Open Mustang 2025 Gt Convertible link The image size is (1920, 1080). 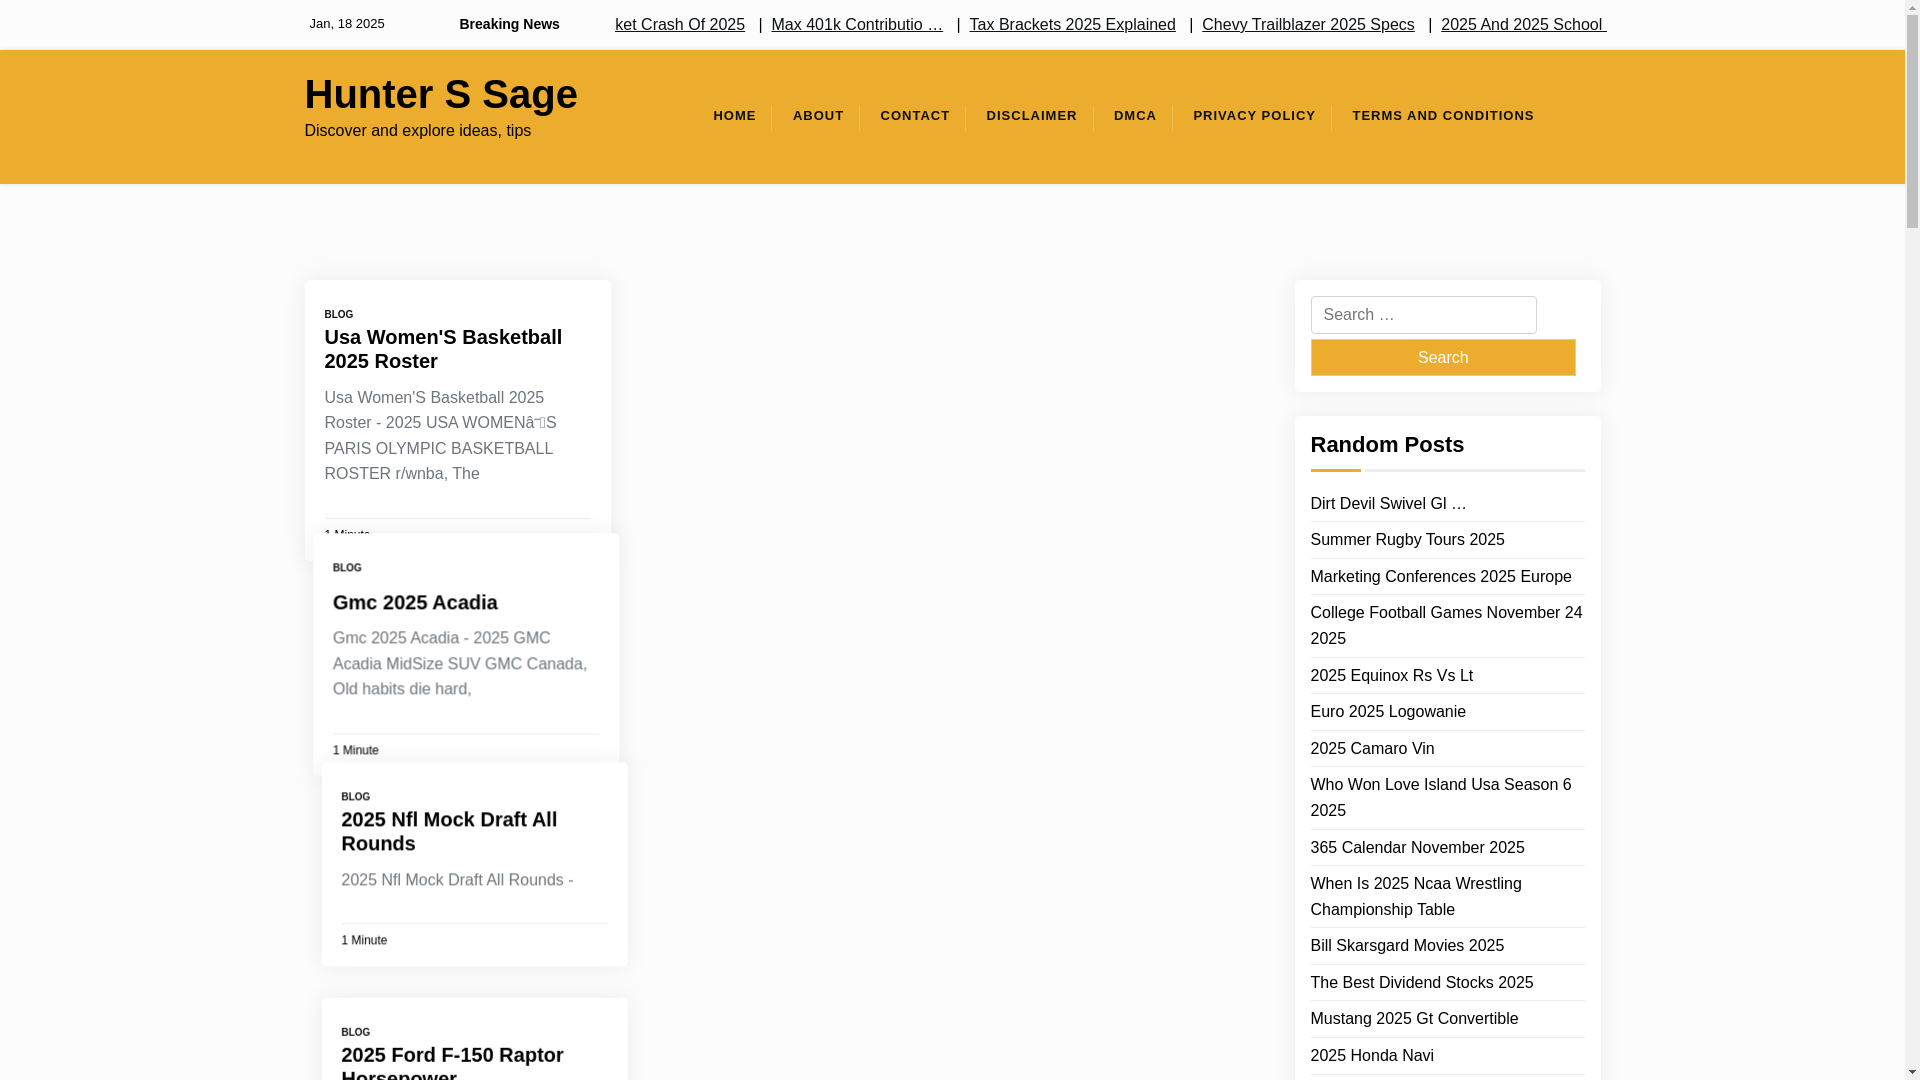coord(1414,1019)
